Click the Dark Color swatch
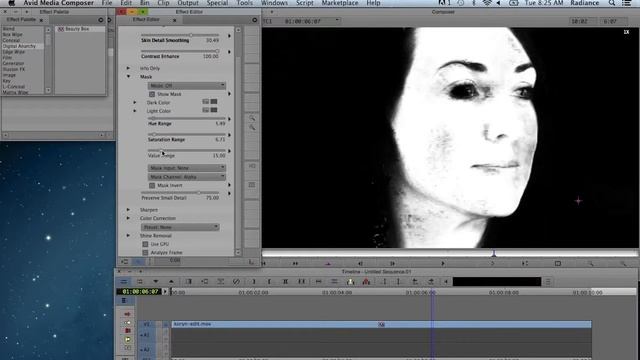The width and height of the screenshot is (640, 360). (x=214, y=102)
